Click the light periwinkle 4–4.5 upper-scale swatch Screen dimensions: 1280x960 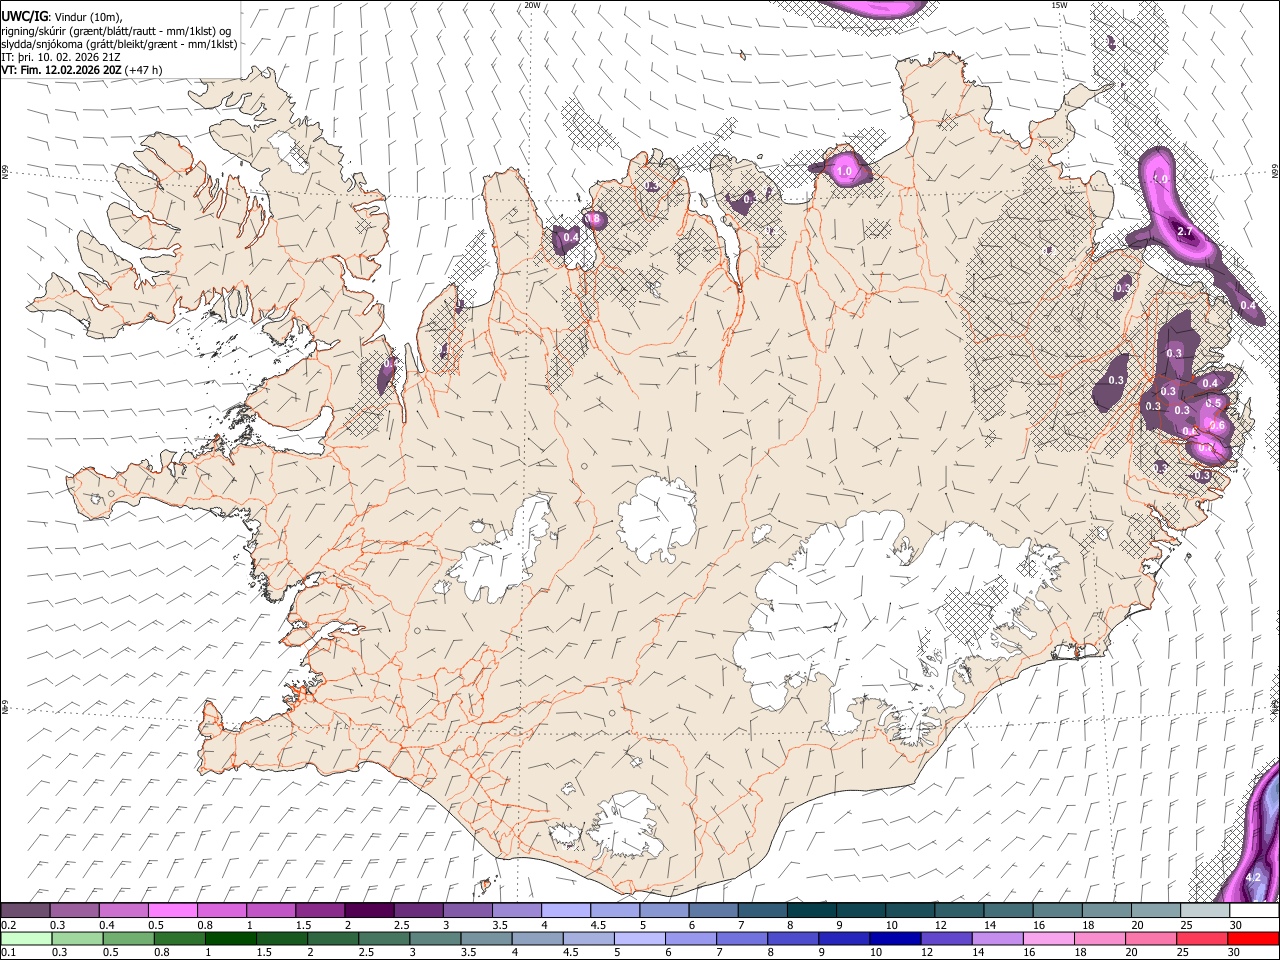coord(566,911)
